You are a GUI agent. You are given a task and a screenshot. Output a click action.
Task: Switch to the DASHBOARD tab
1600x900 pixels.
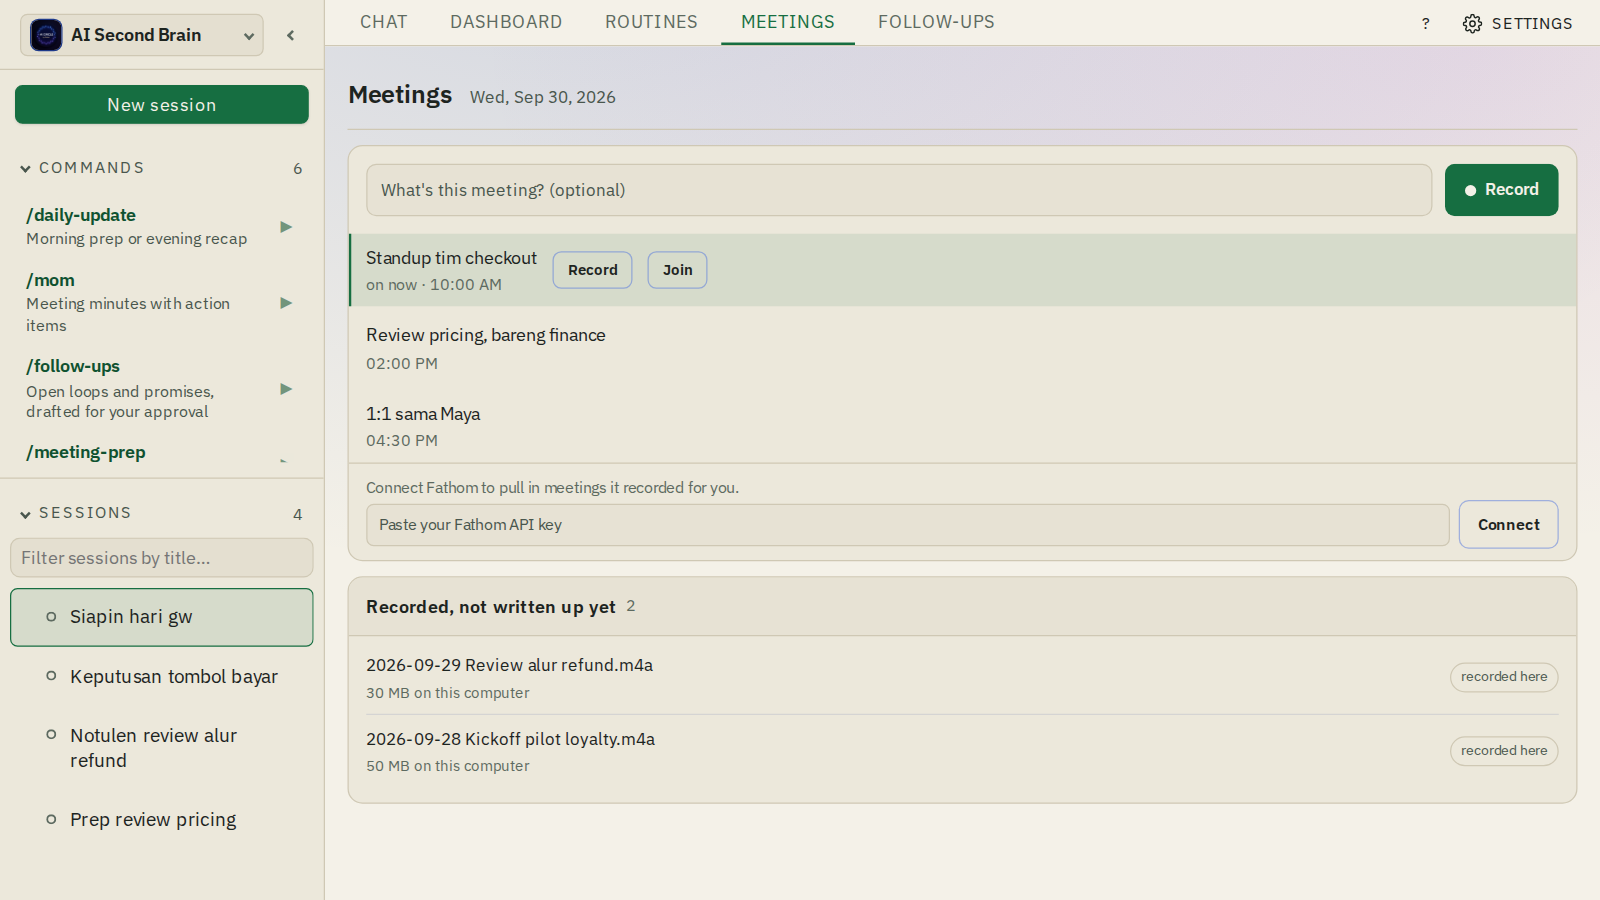(506, 22)
